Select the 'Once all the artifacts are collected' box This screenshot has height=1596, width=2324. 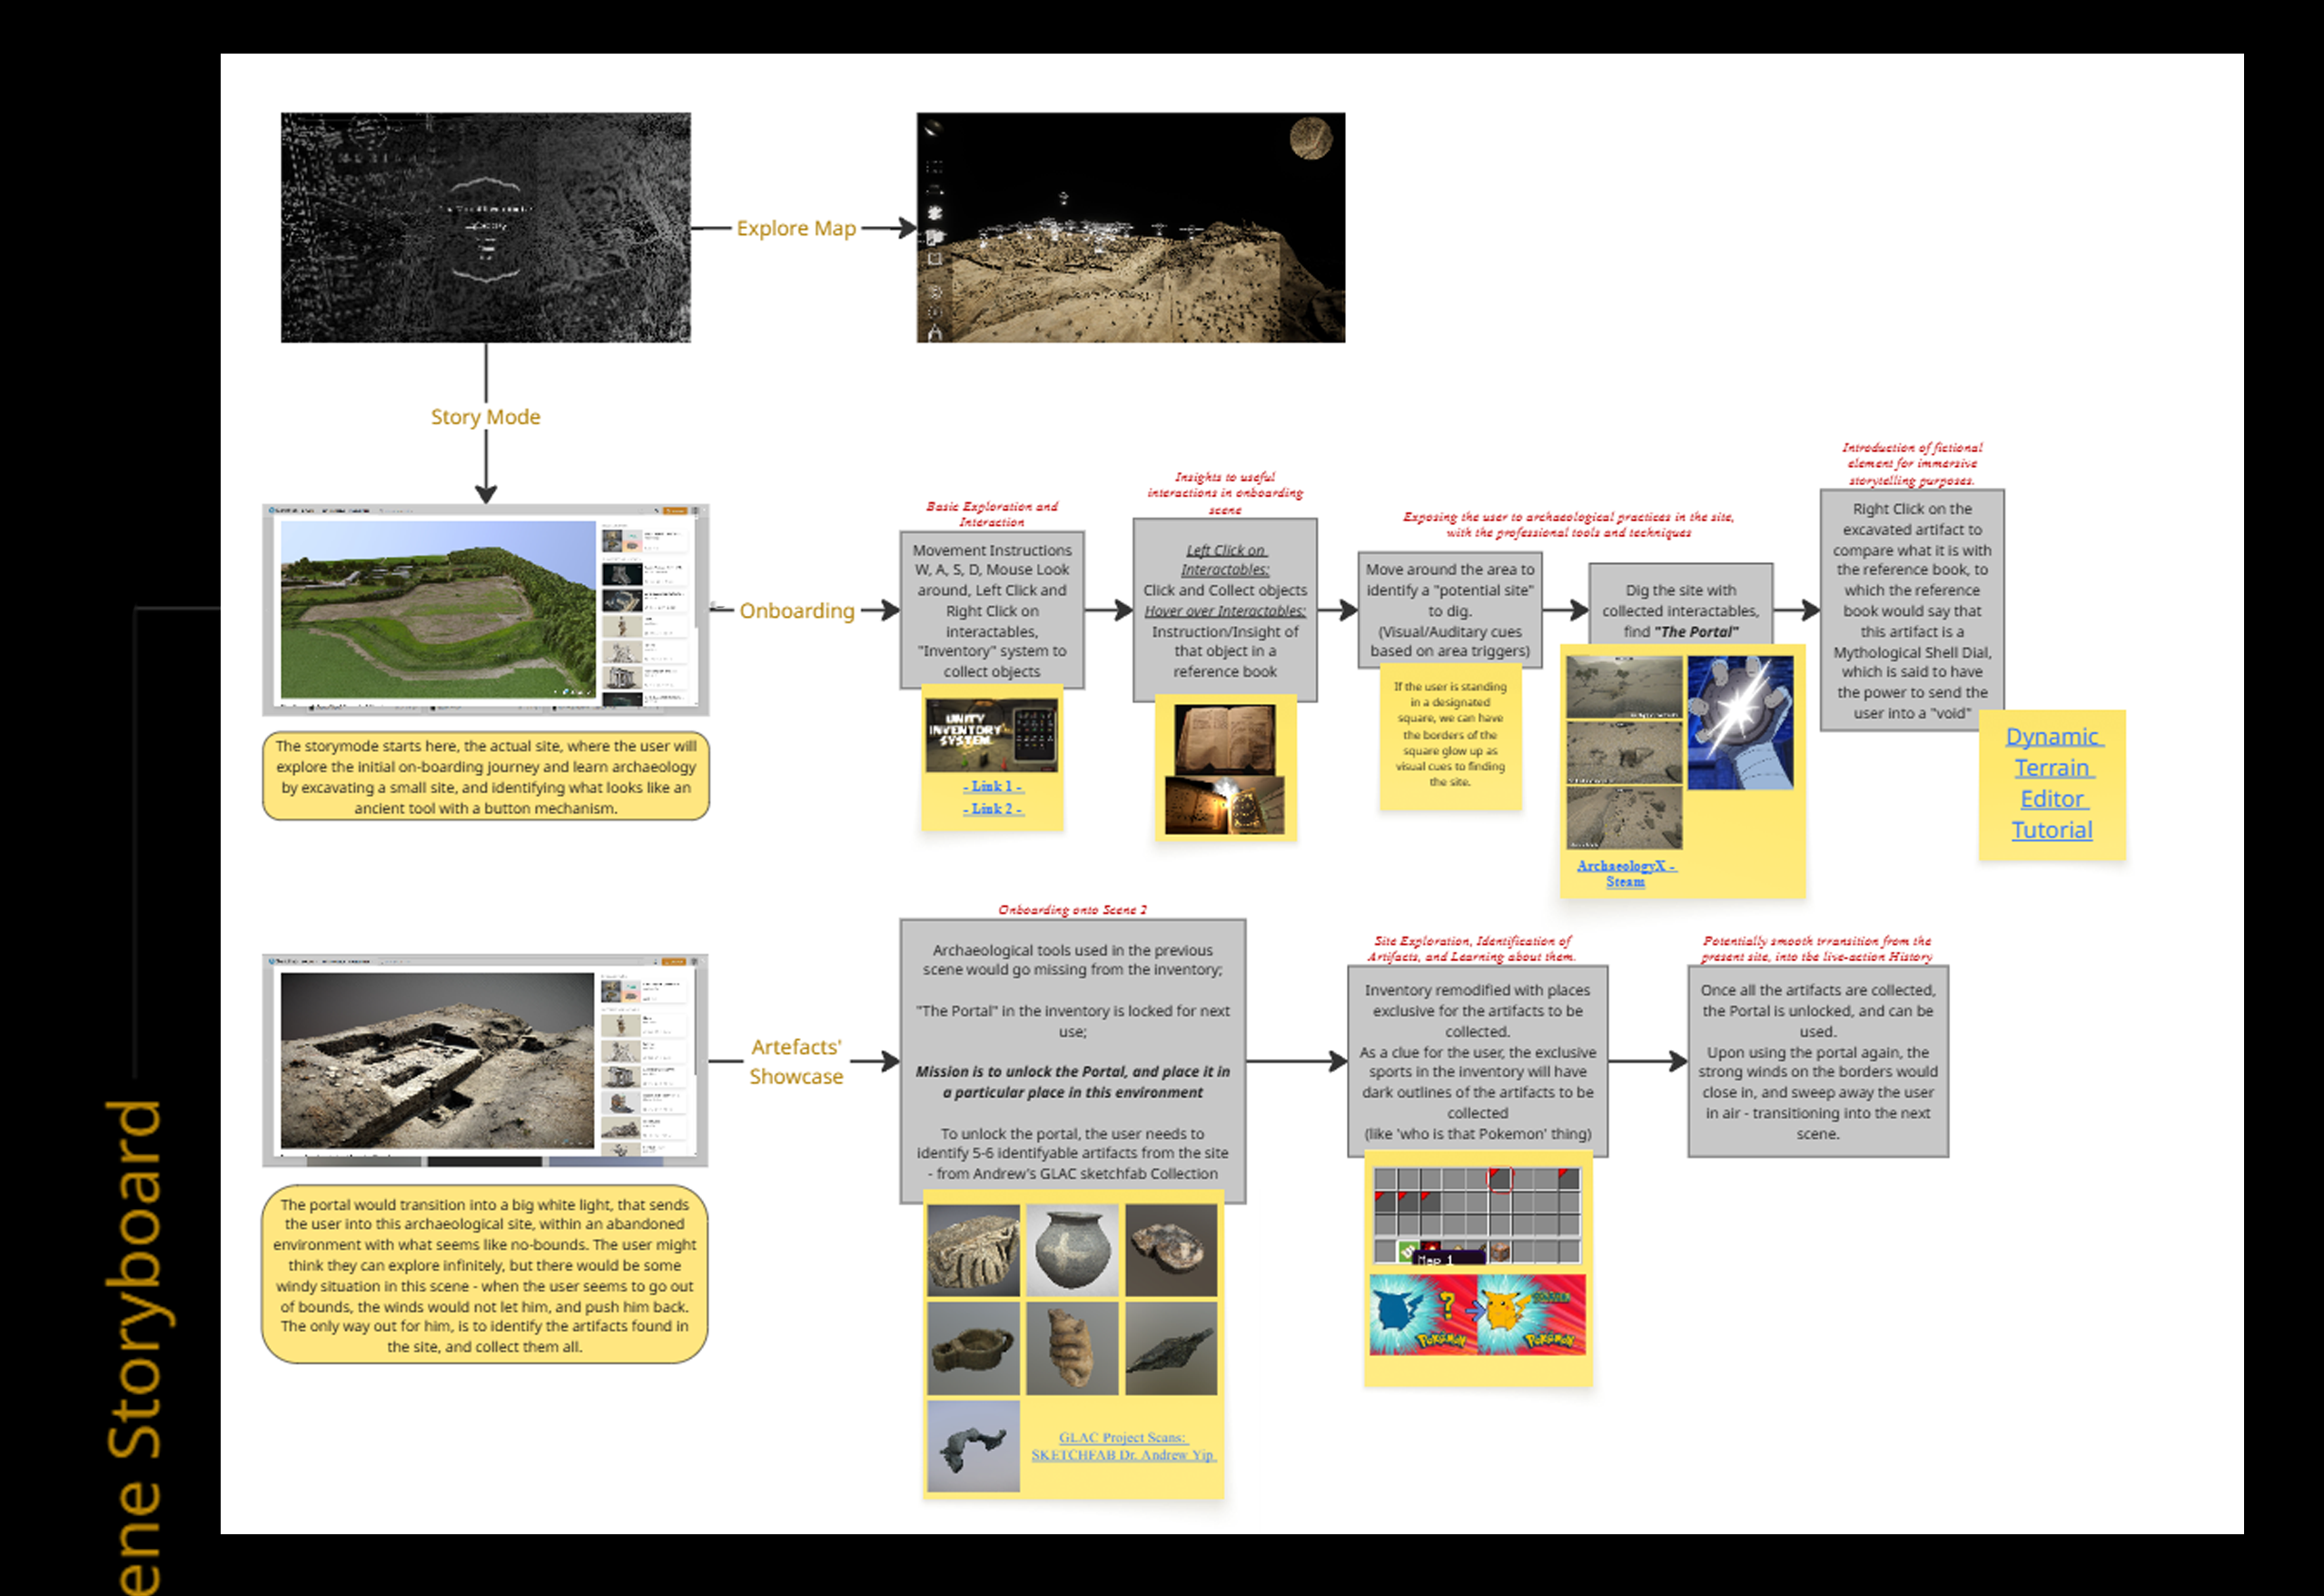tap(1818, 1061)
